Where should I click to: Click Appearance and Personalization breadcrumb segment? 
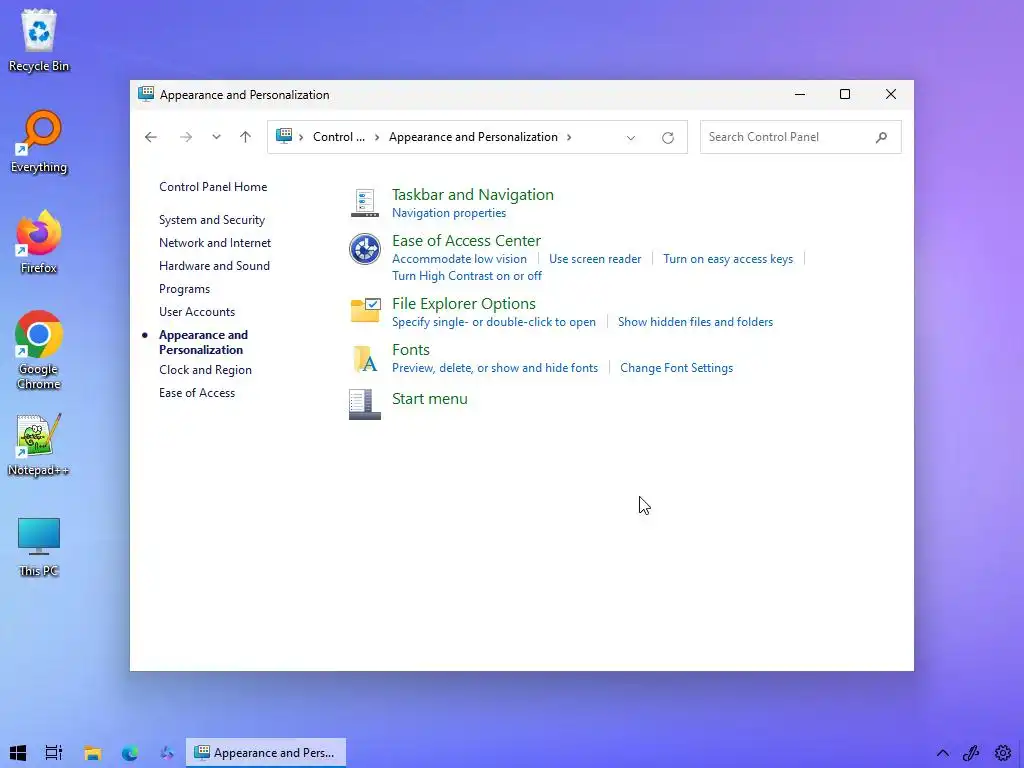(x=473, y=137)
